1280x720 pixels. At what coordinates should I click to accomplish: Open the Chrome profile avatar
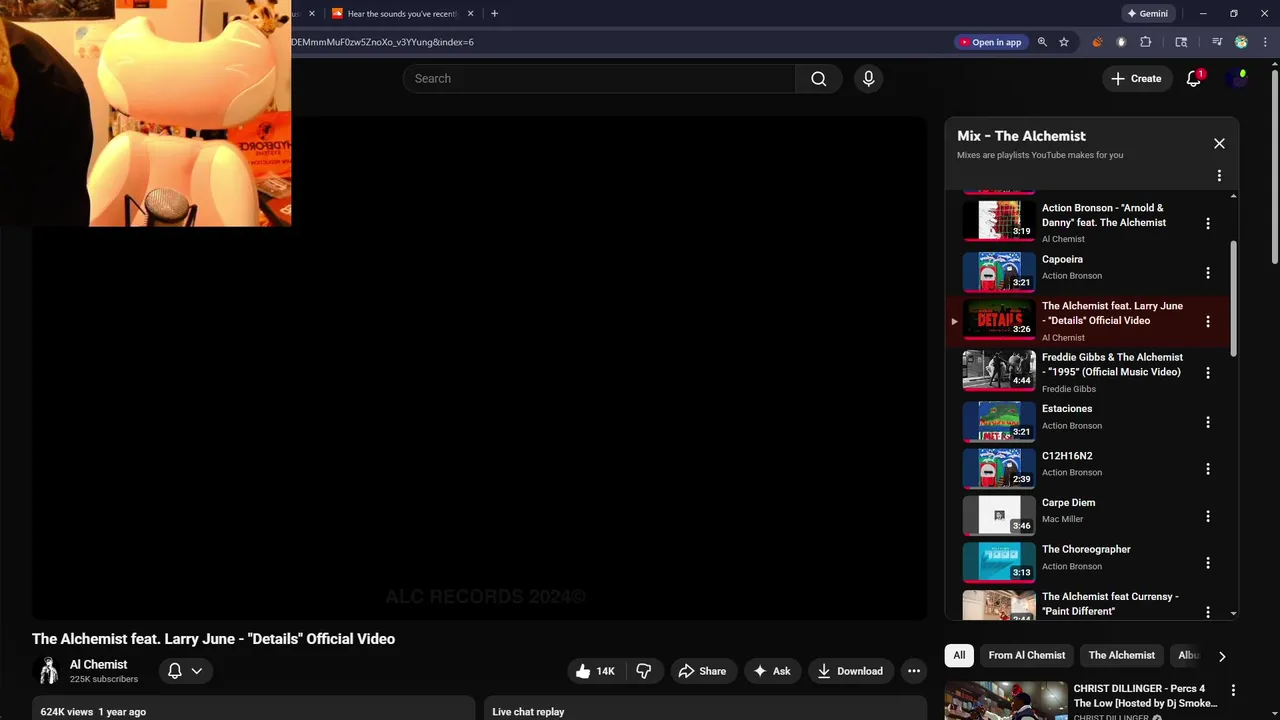pos(1241,42)
